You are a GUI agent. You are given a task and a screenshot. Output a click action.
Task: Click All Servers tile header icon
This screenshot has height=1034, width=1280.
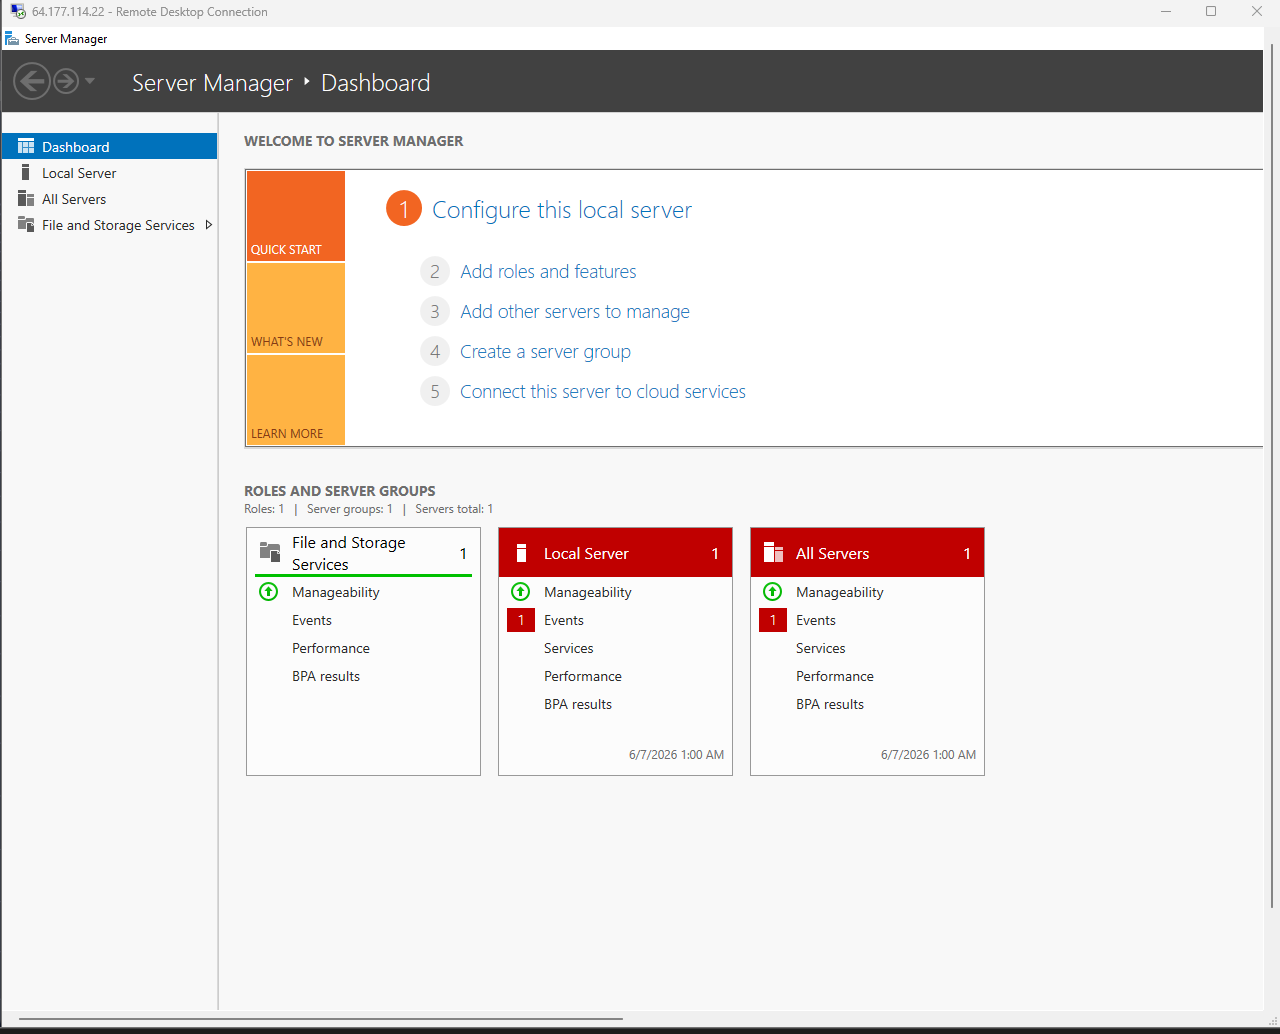[x=773, y=553]
